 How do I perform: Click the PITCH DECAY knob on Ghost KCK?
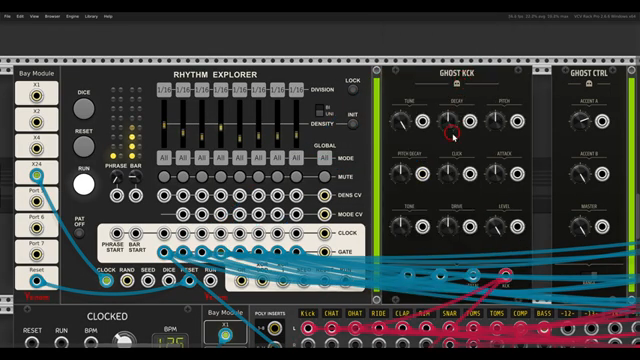click(400, 174)
